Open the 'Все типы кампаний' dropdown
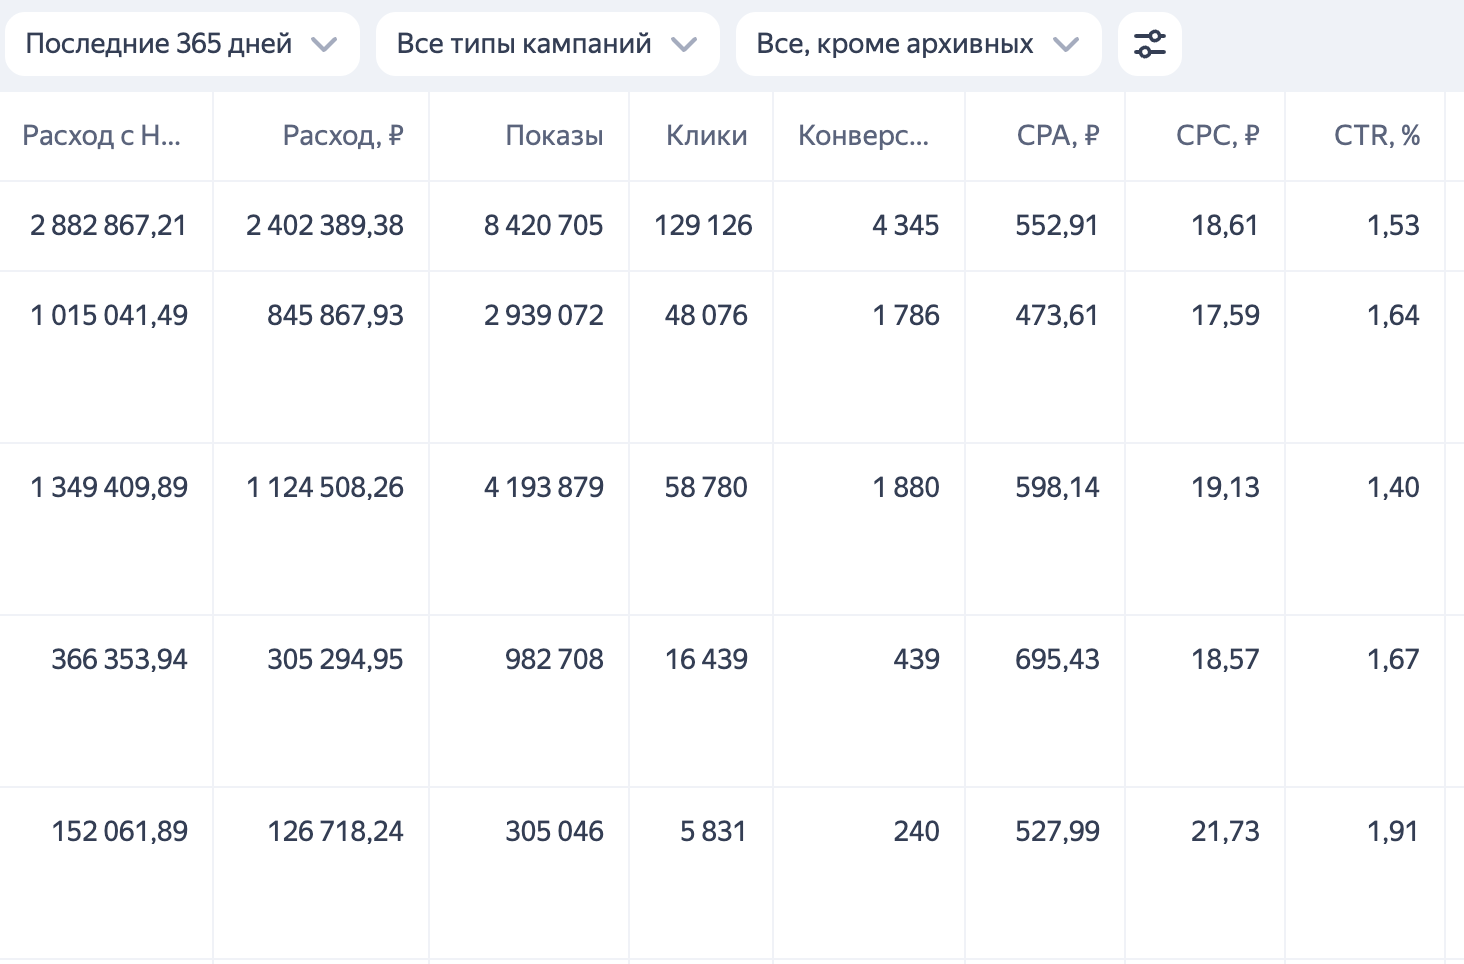The width and height of the screenshot is (1464, 964). click(x=546, y=44)
